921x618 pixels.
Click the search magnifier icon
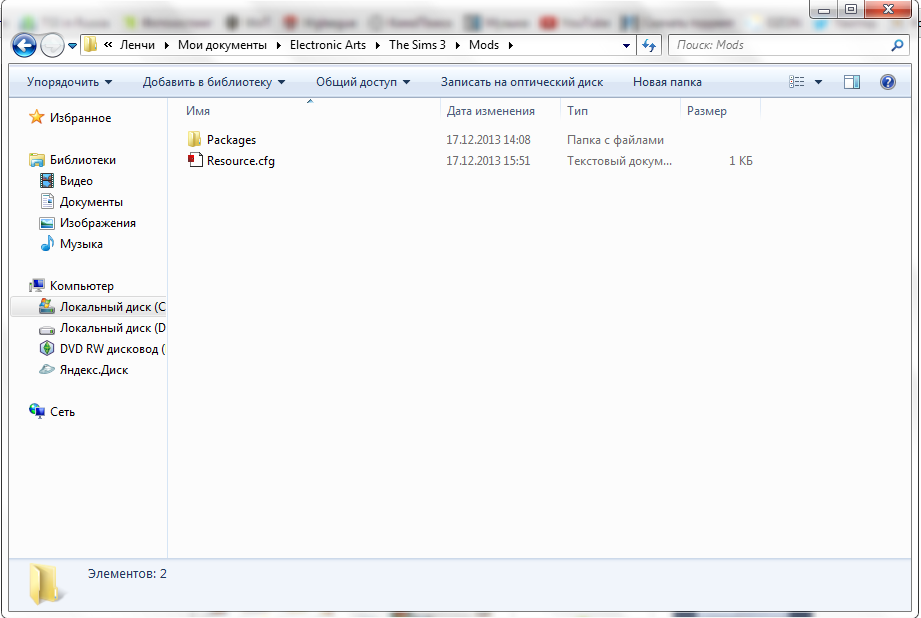(897, 45)
